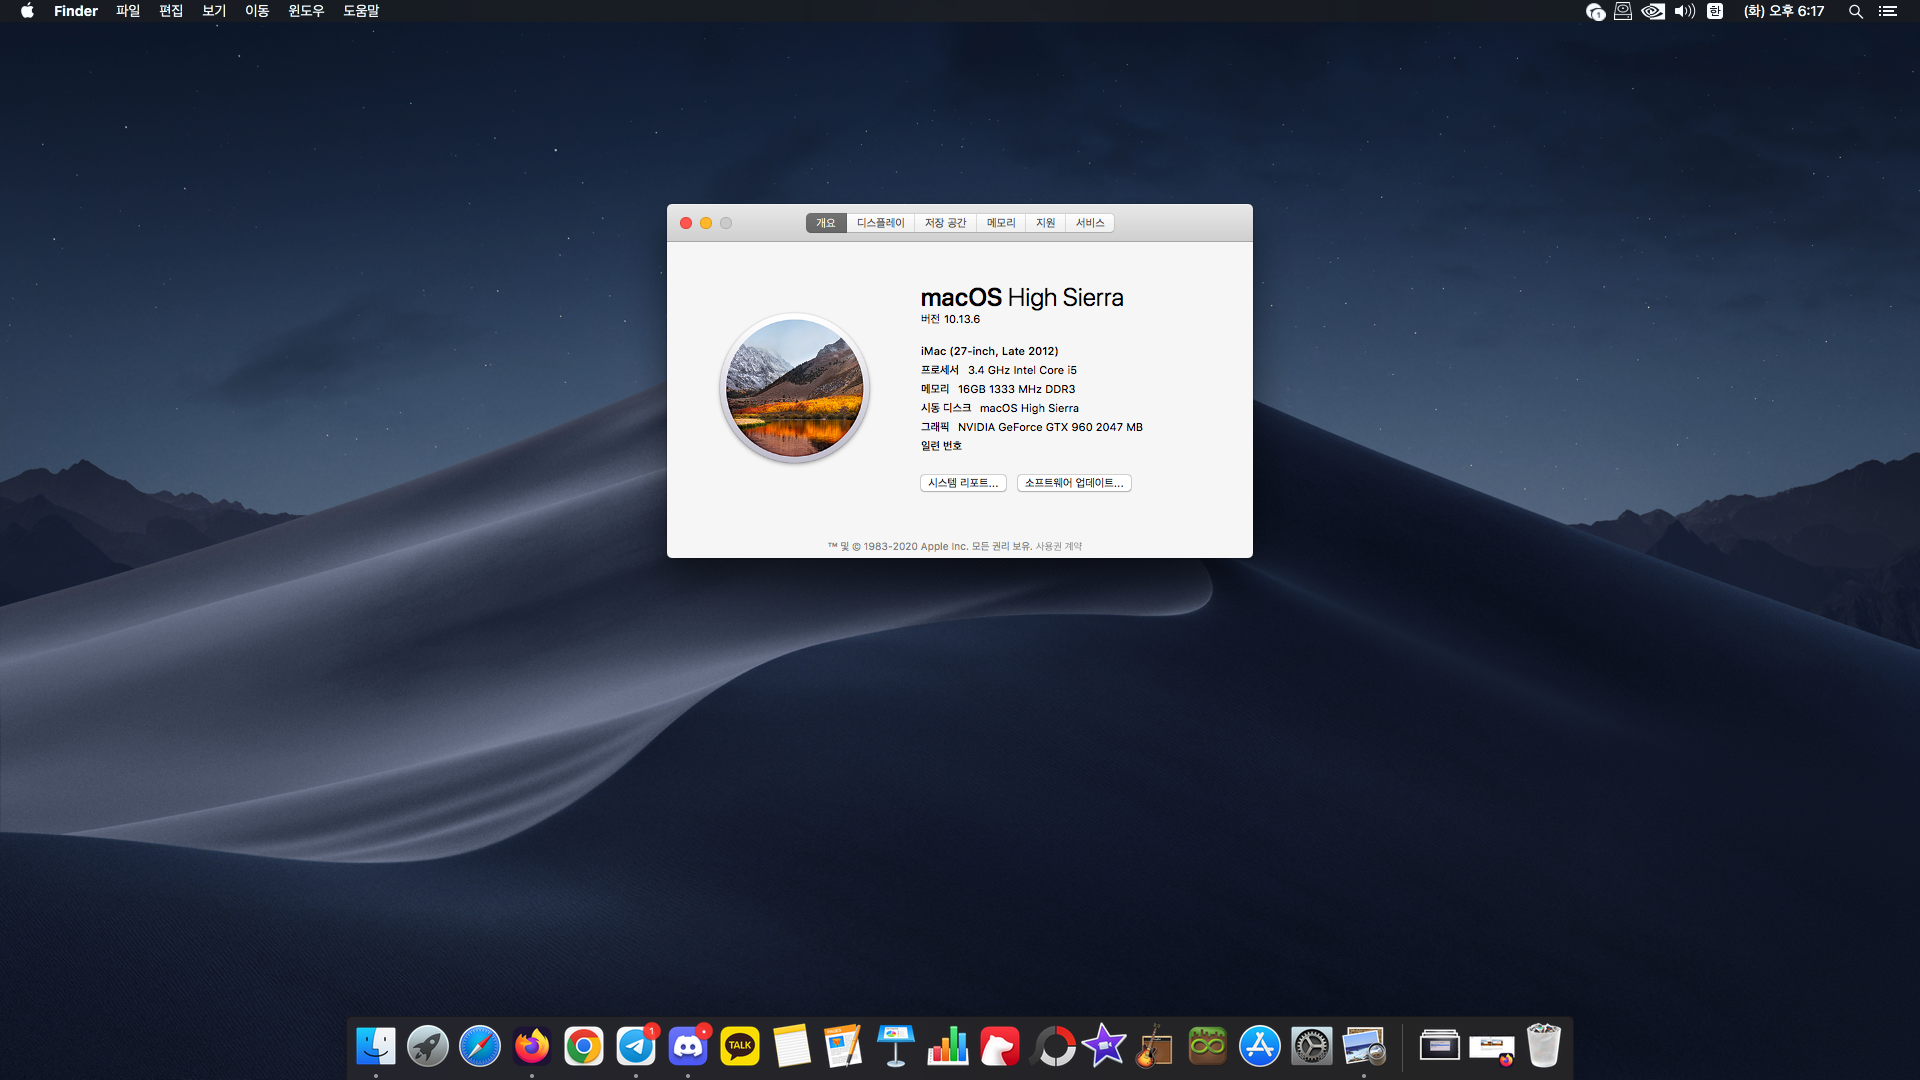The width and height of the screenshot is (1920, 1080).
Task: Select the 개요 tab
Action: pos(826,223)
